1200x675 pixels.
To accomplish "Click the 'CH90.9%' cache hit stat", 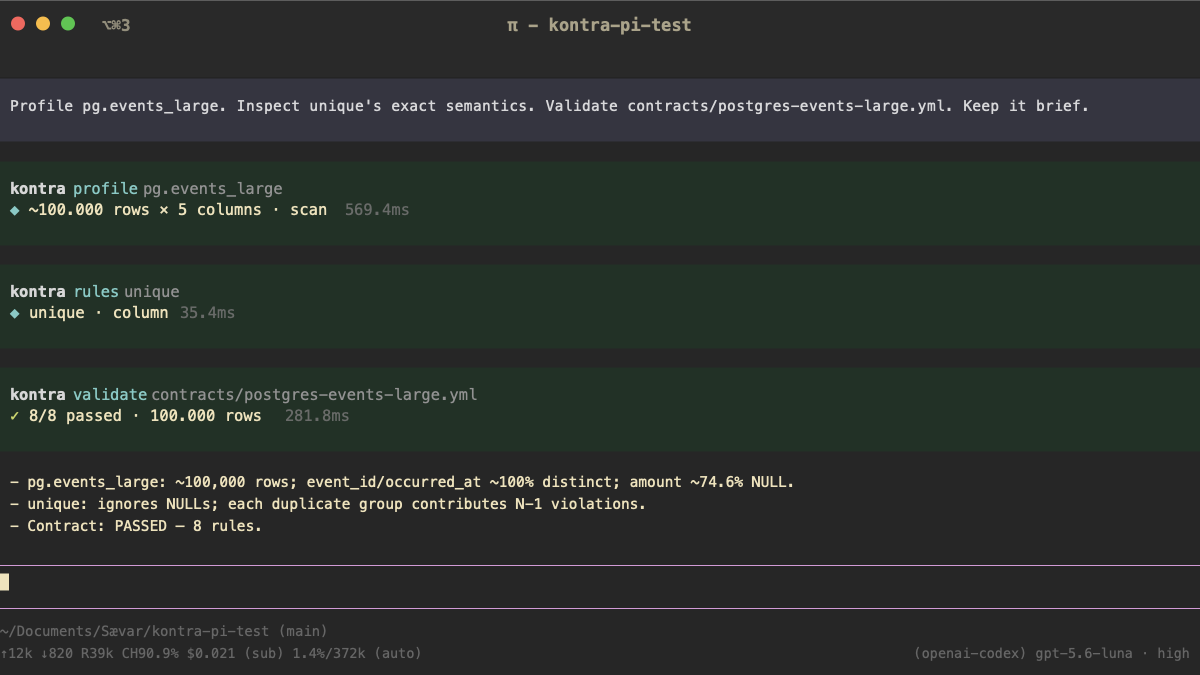I will pyautogui.click(x=150, y=653).
